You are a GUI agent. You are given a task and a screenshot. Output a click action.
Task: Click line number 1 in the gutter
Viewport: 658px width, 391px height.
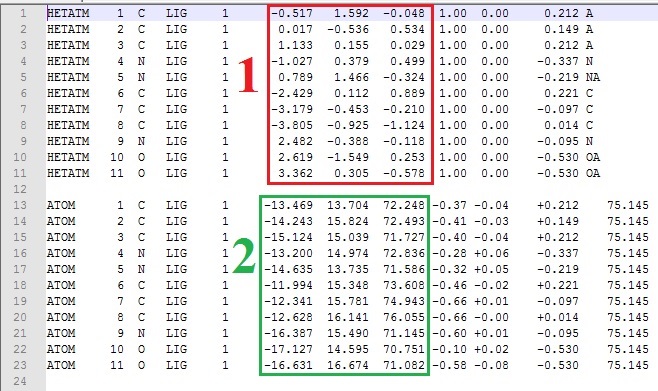point(23,13)
